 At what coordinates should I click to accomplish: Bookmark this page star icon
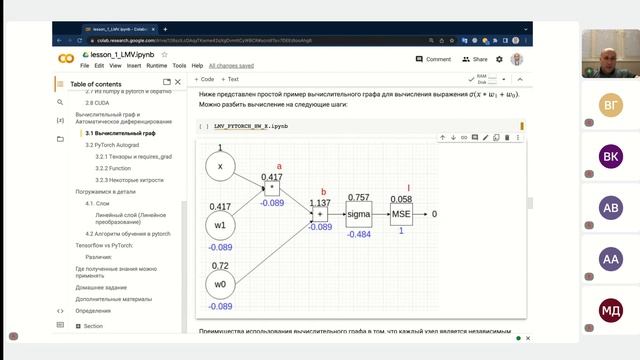pos(452,40)
